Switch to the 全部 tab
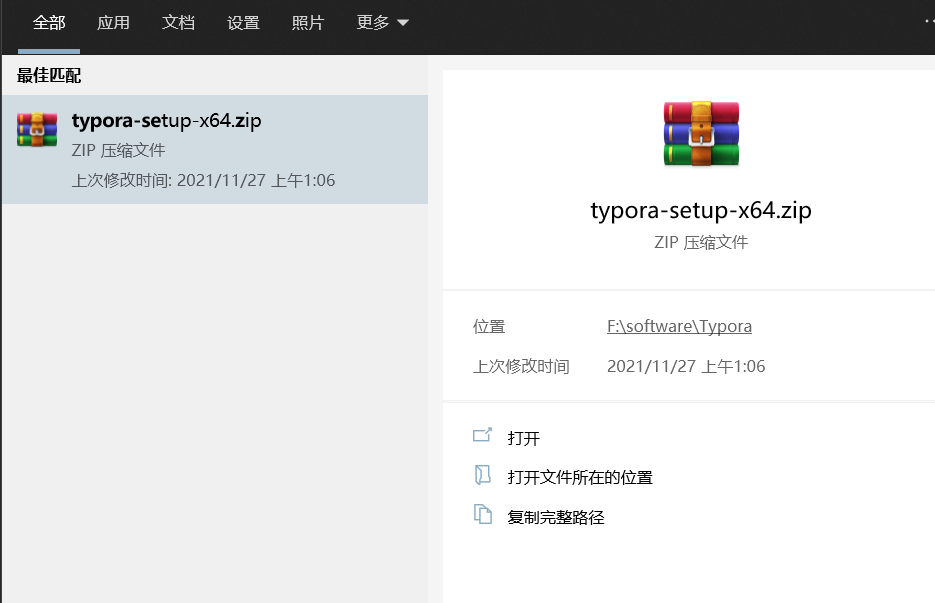Screen dimensions: 935x603 click(49, 23)
